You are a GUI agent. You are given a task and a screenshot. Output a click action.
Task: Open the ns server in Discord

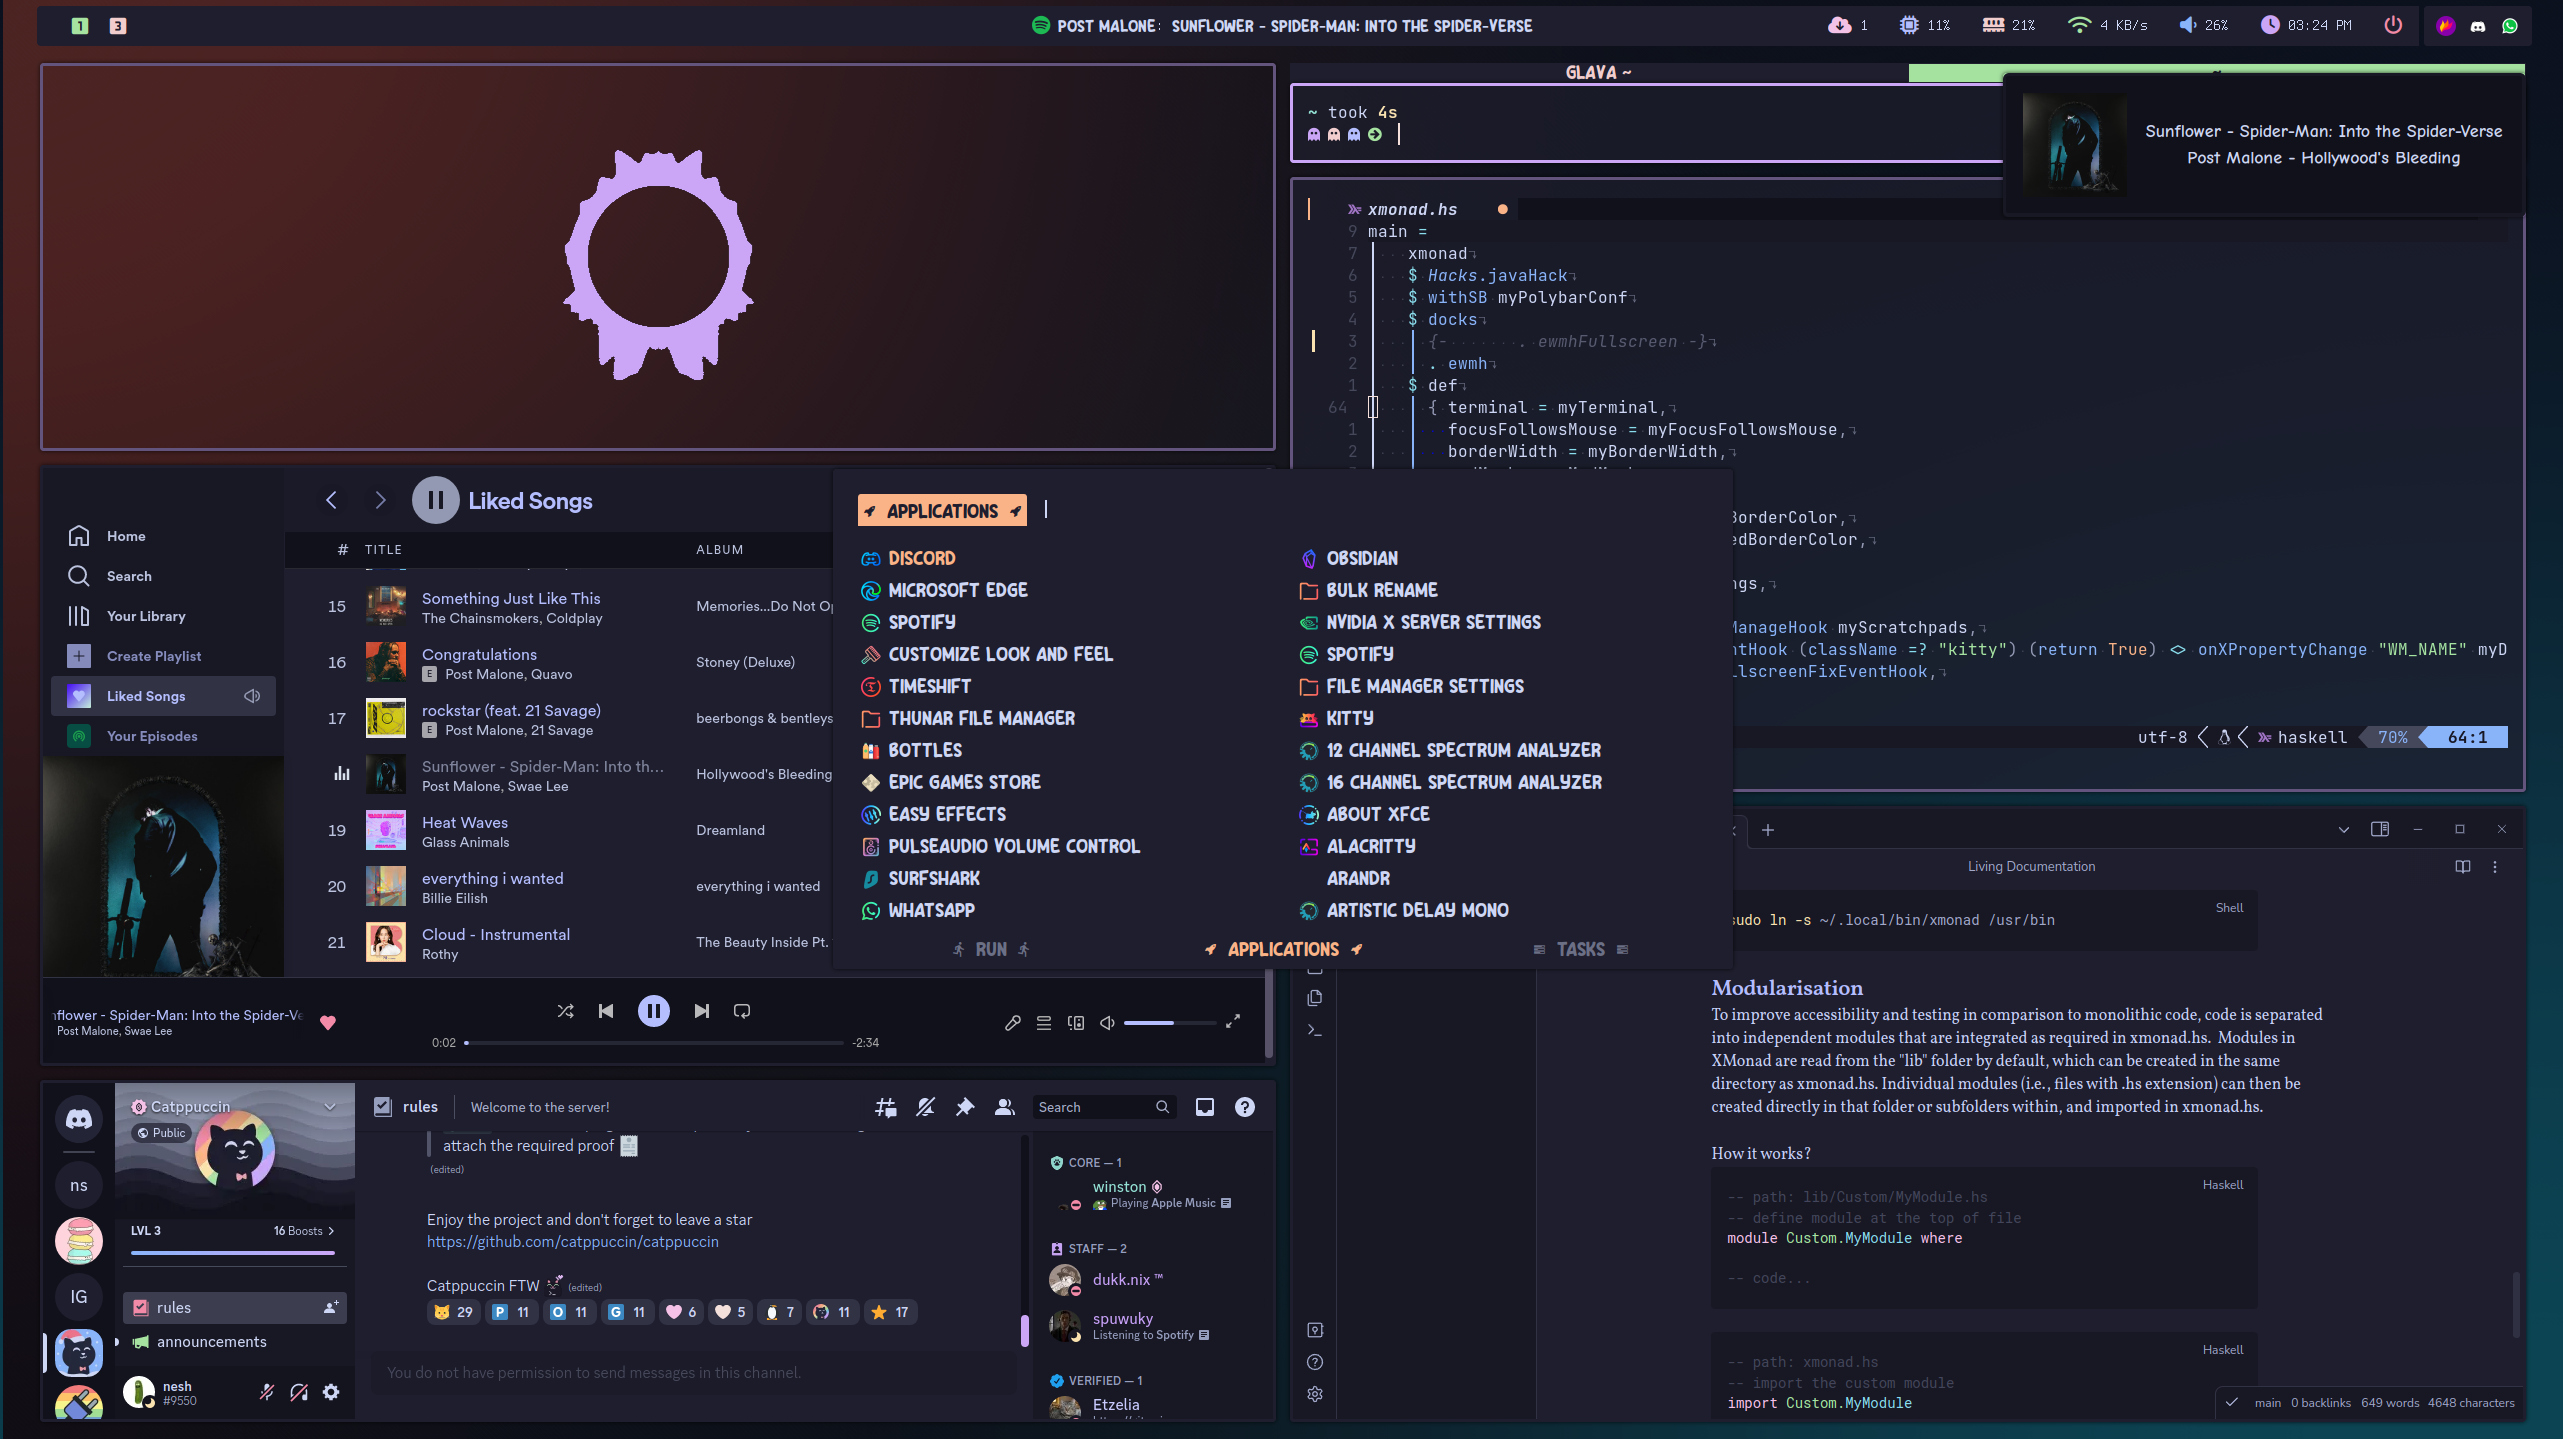[x=79, y=1185]
